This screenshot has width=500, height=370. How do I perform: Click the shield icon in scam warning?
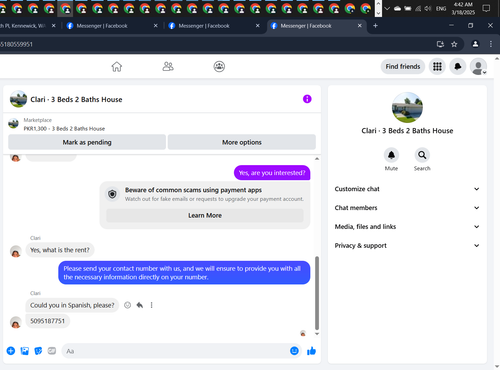coord(112,194)
